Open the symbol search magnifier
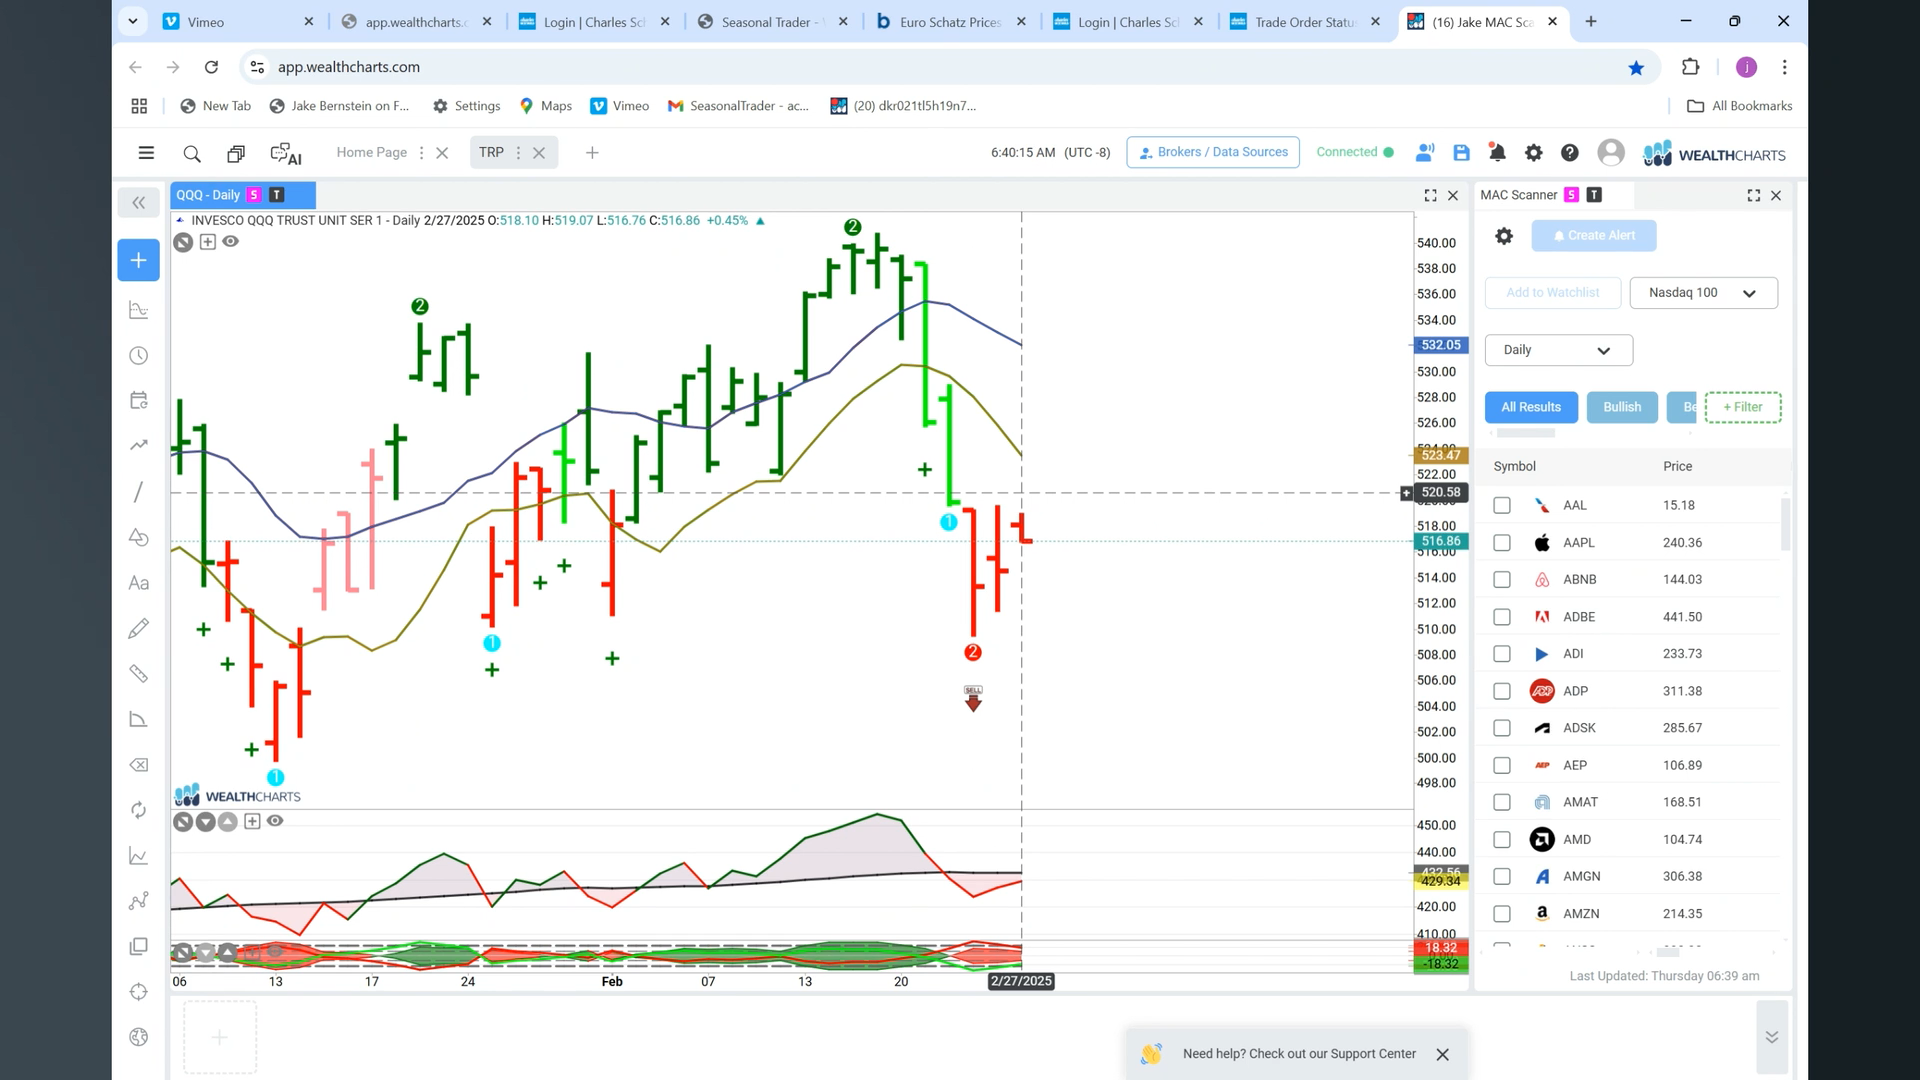Screen dimensions: 1920x1080 192,153
